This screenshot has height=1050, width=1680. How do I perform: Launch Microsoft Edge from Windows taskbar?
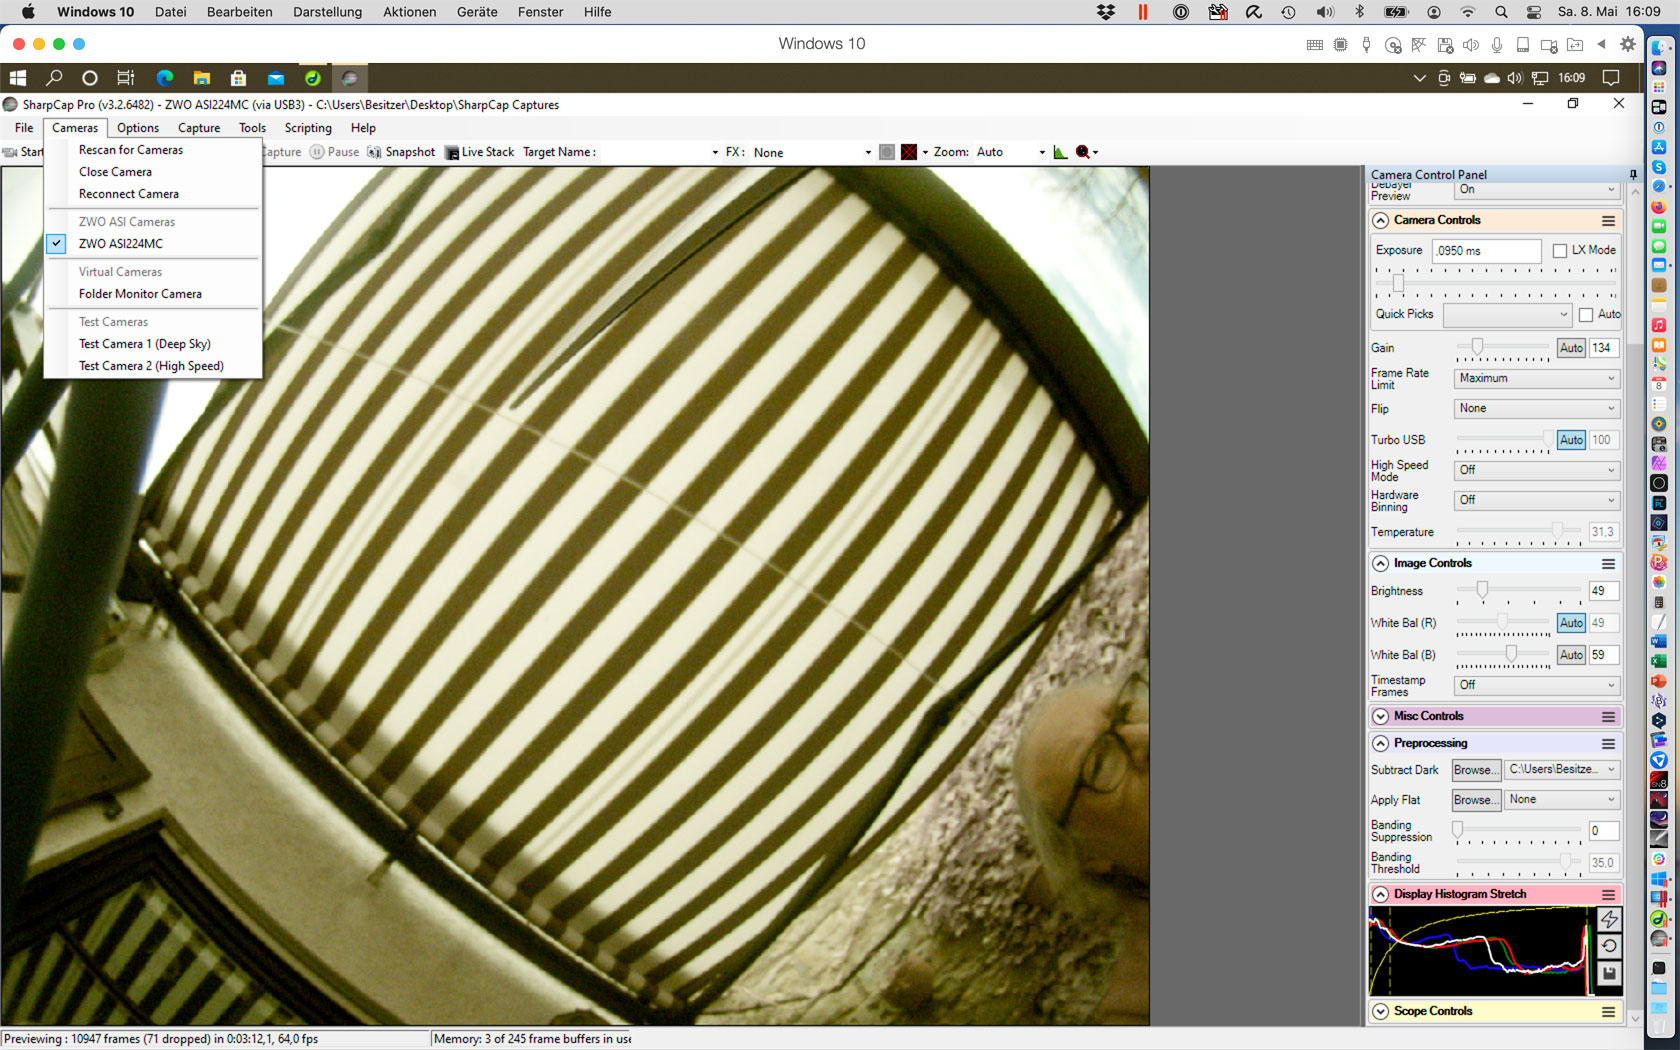tap(165, 78)
